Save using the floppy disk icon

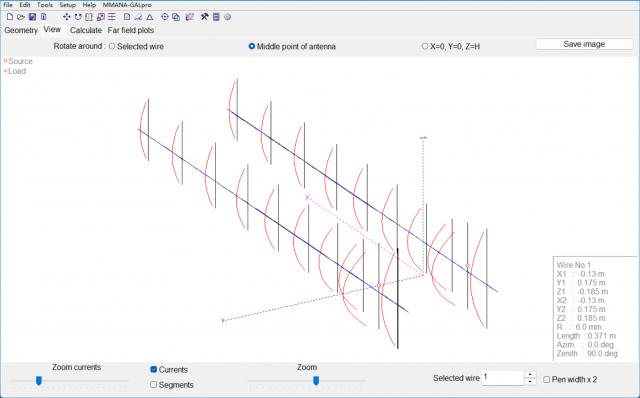[x=32, y=17]
